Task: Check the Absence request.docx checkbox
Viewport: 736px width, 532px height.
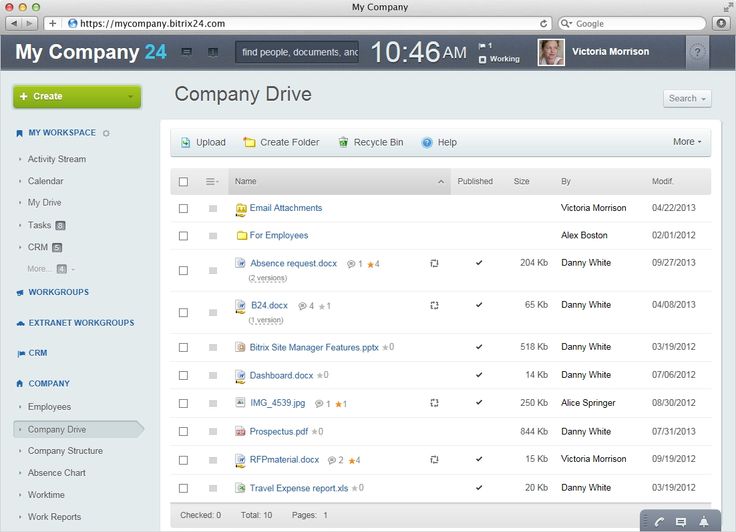Action: click(184, 270)
